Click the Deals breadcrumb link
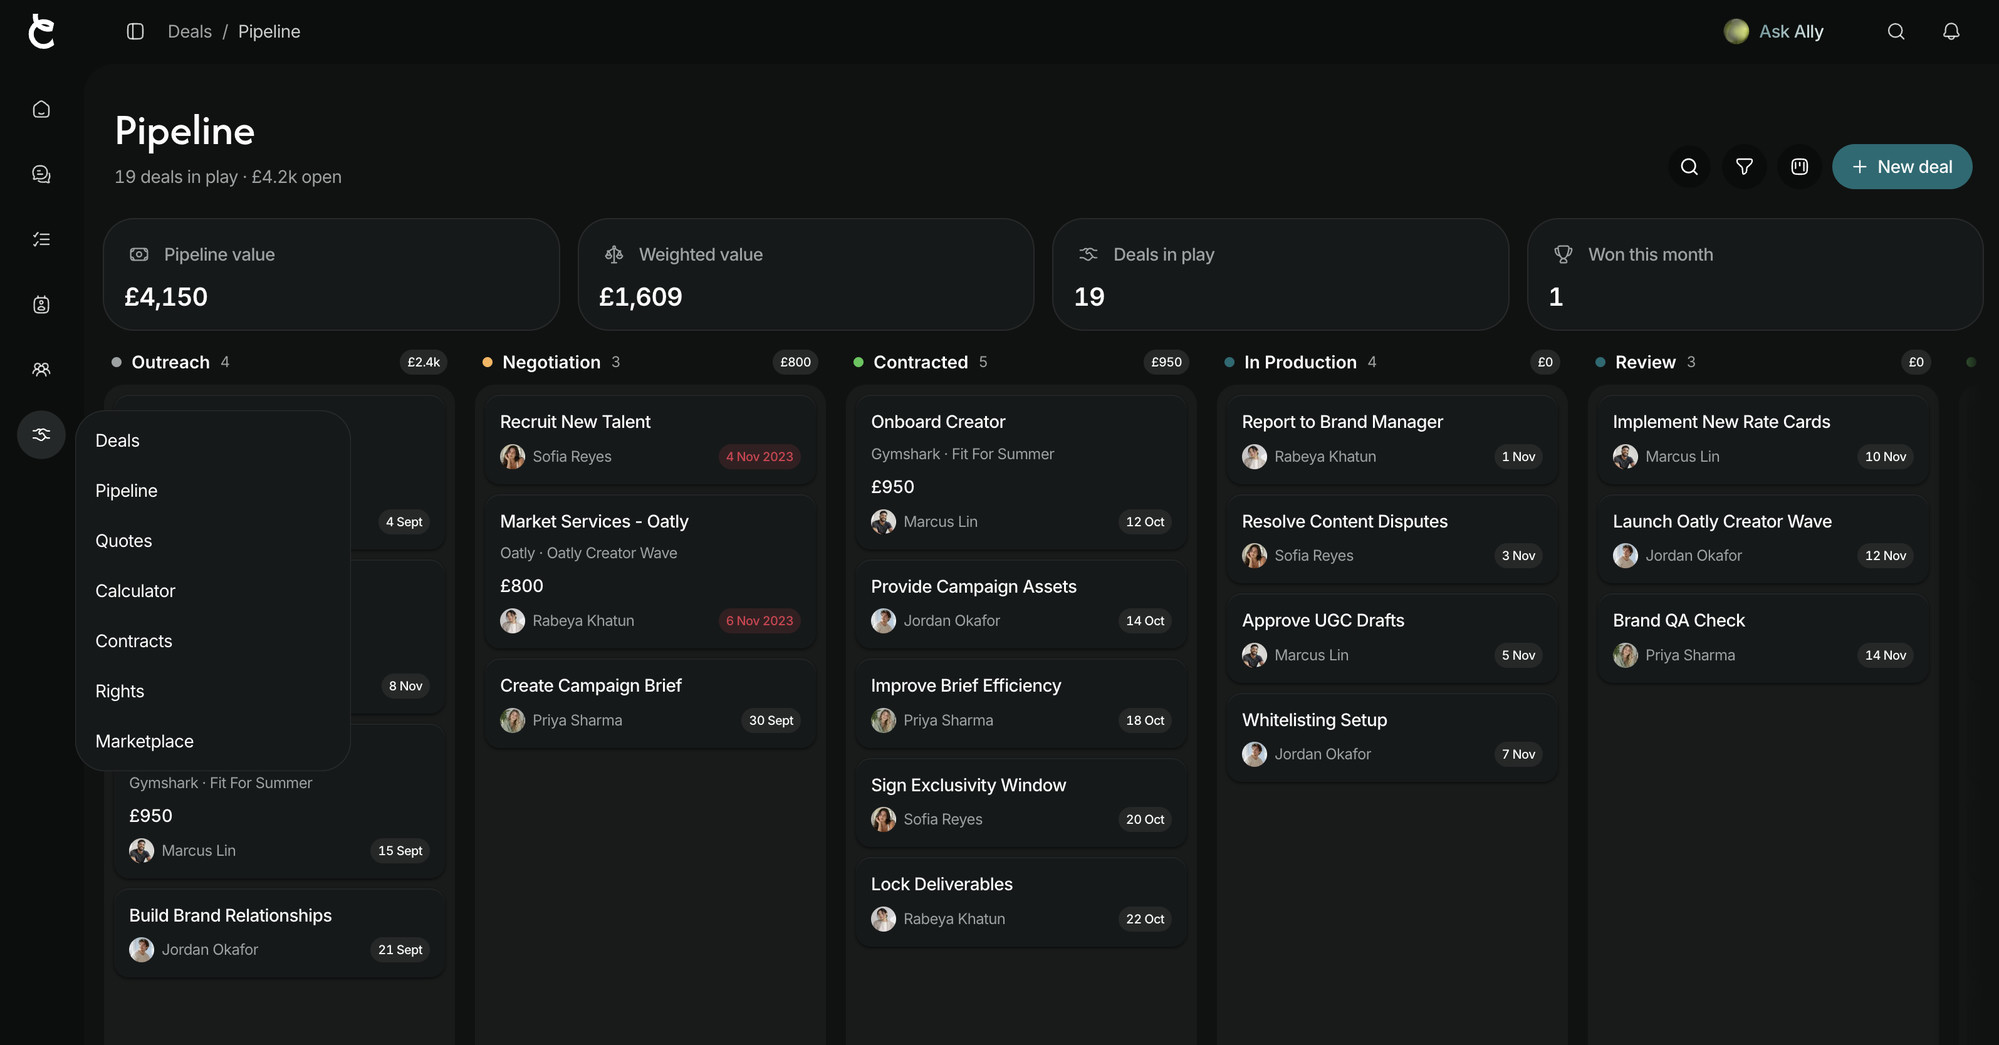Image resolution: width=1999 pixels, height=1045 pixels. (x=190, y=32)
